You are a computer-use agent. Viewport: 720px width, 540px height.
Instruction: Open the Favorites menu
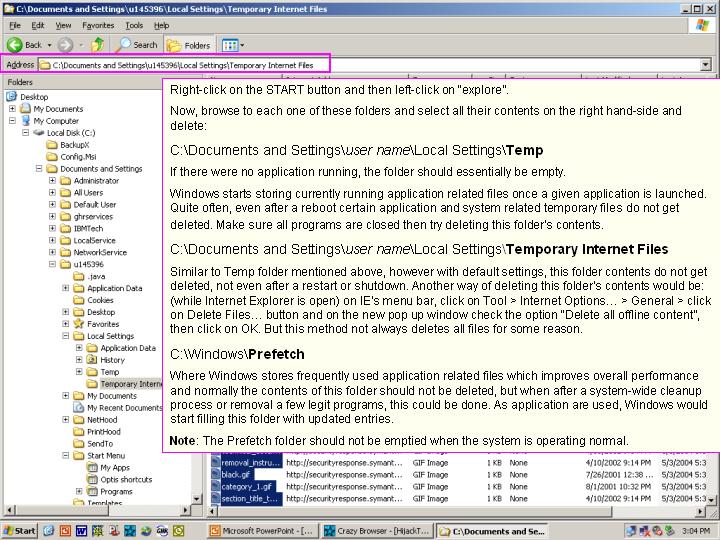[x=98, y=26]
